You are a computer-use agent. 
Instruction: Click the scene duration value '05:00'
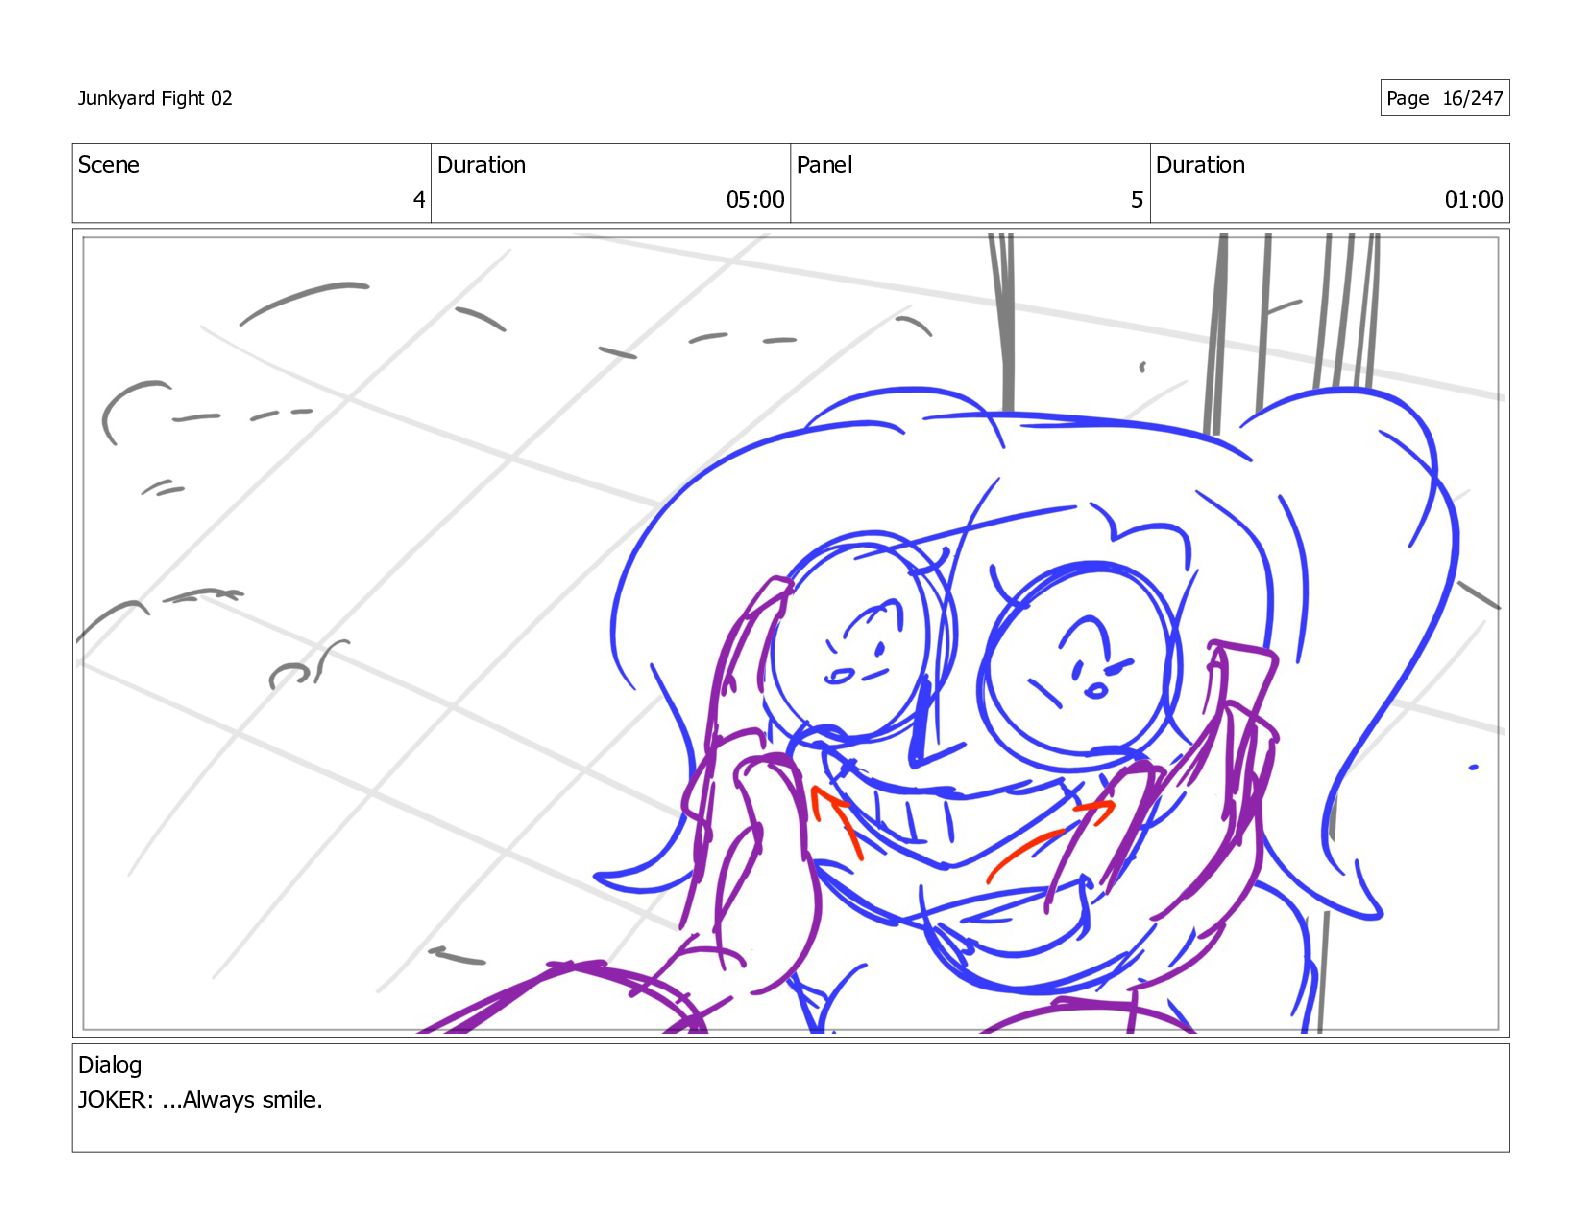pos(755,200)
